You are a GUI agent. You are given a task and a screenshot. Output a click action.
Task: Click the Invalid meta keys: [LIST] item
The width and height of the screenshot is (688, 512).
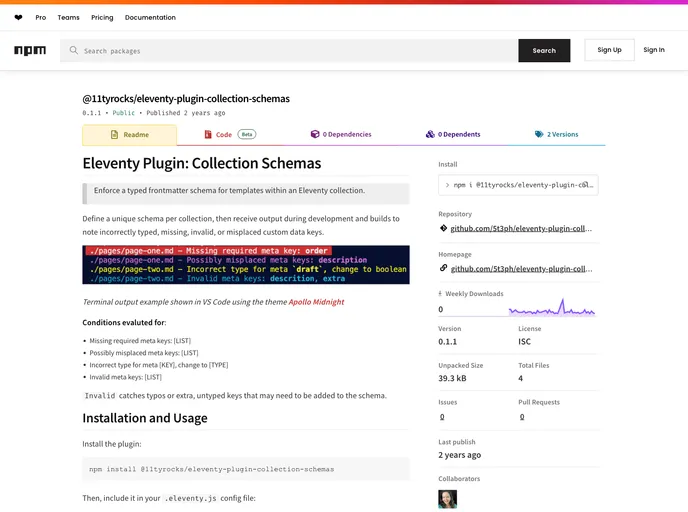coord(125,377)
